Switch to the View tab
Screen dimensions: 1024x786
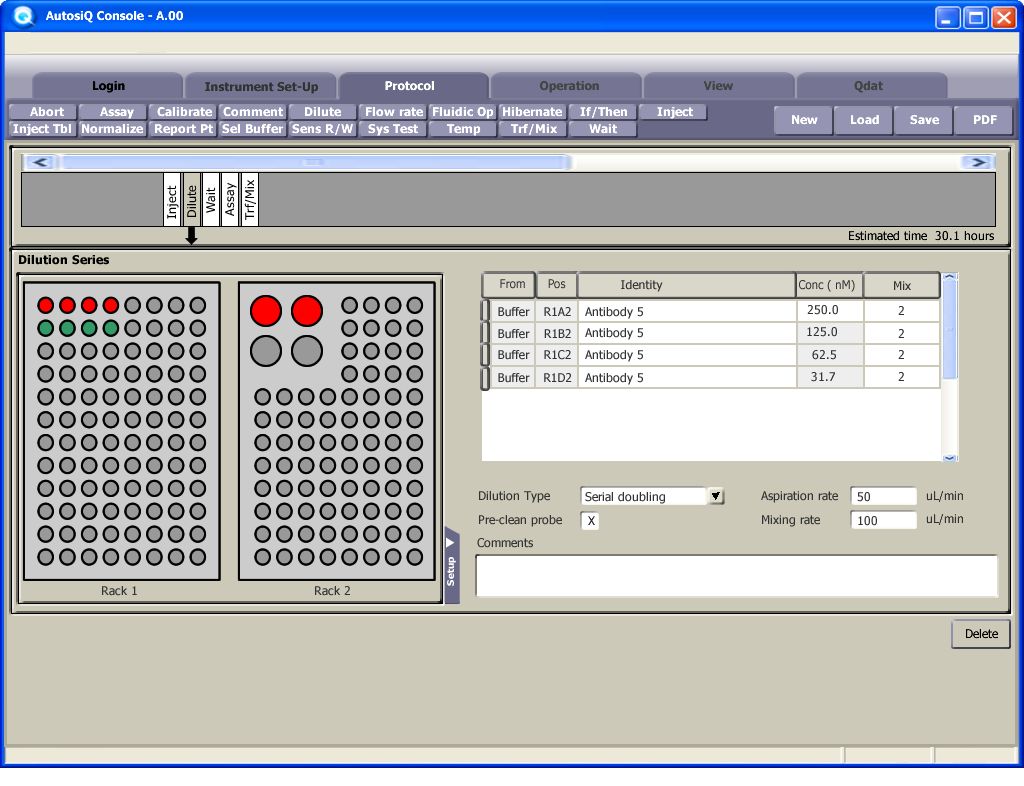click(718, 86)
